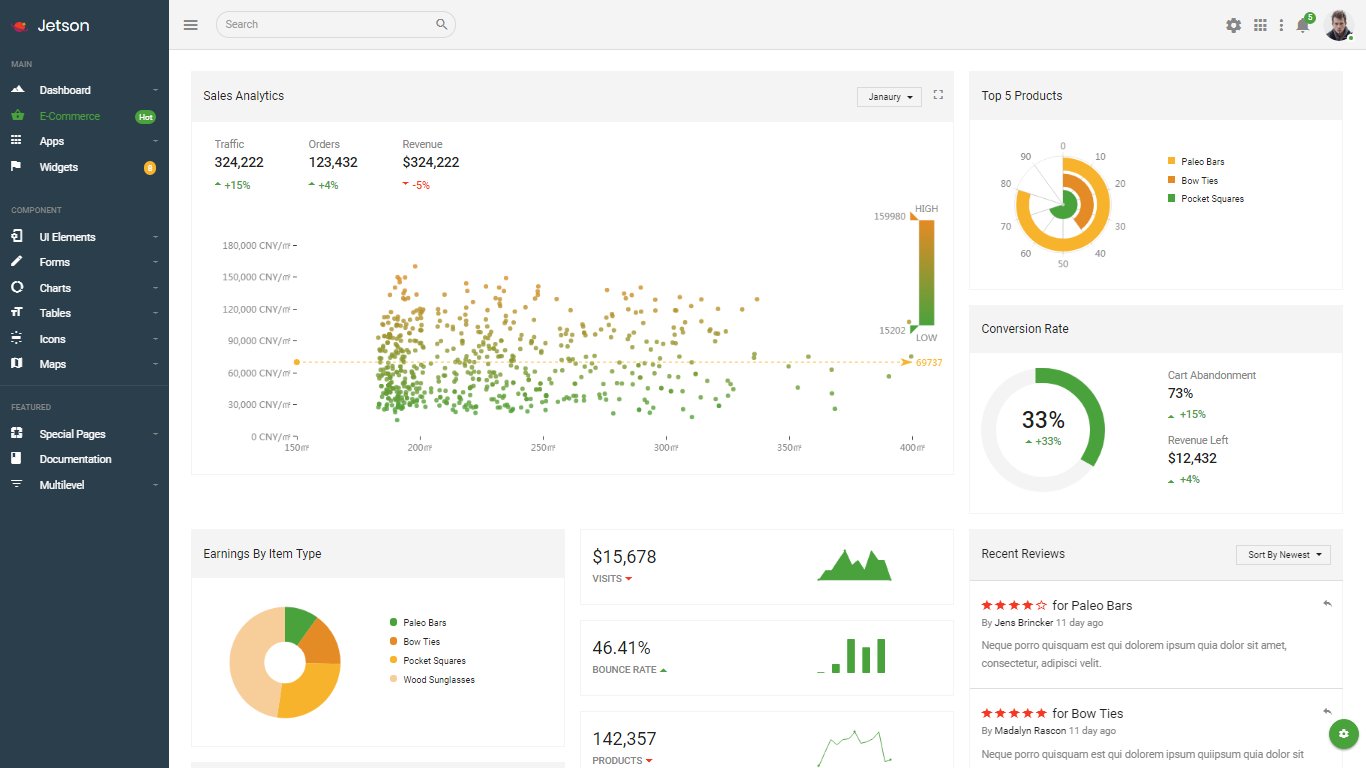Expand the Apps menu chevron

coord(155,141)
